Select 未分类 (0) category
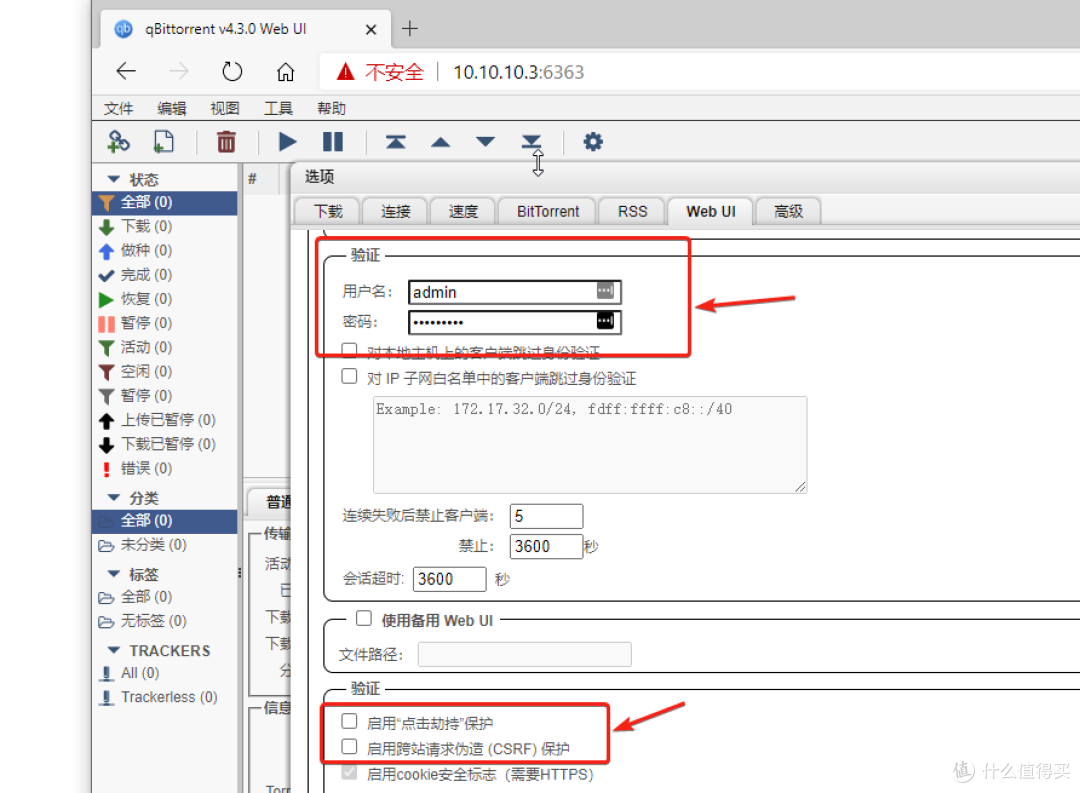This screenshot has width=1080, height=793. (143, 544)
